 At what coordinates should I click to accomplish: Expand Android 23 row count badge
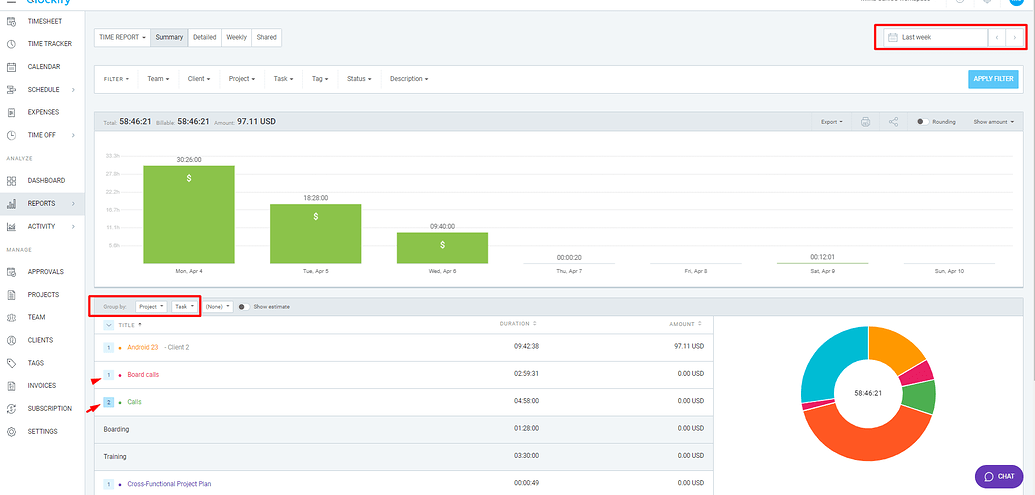109,347
